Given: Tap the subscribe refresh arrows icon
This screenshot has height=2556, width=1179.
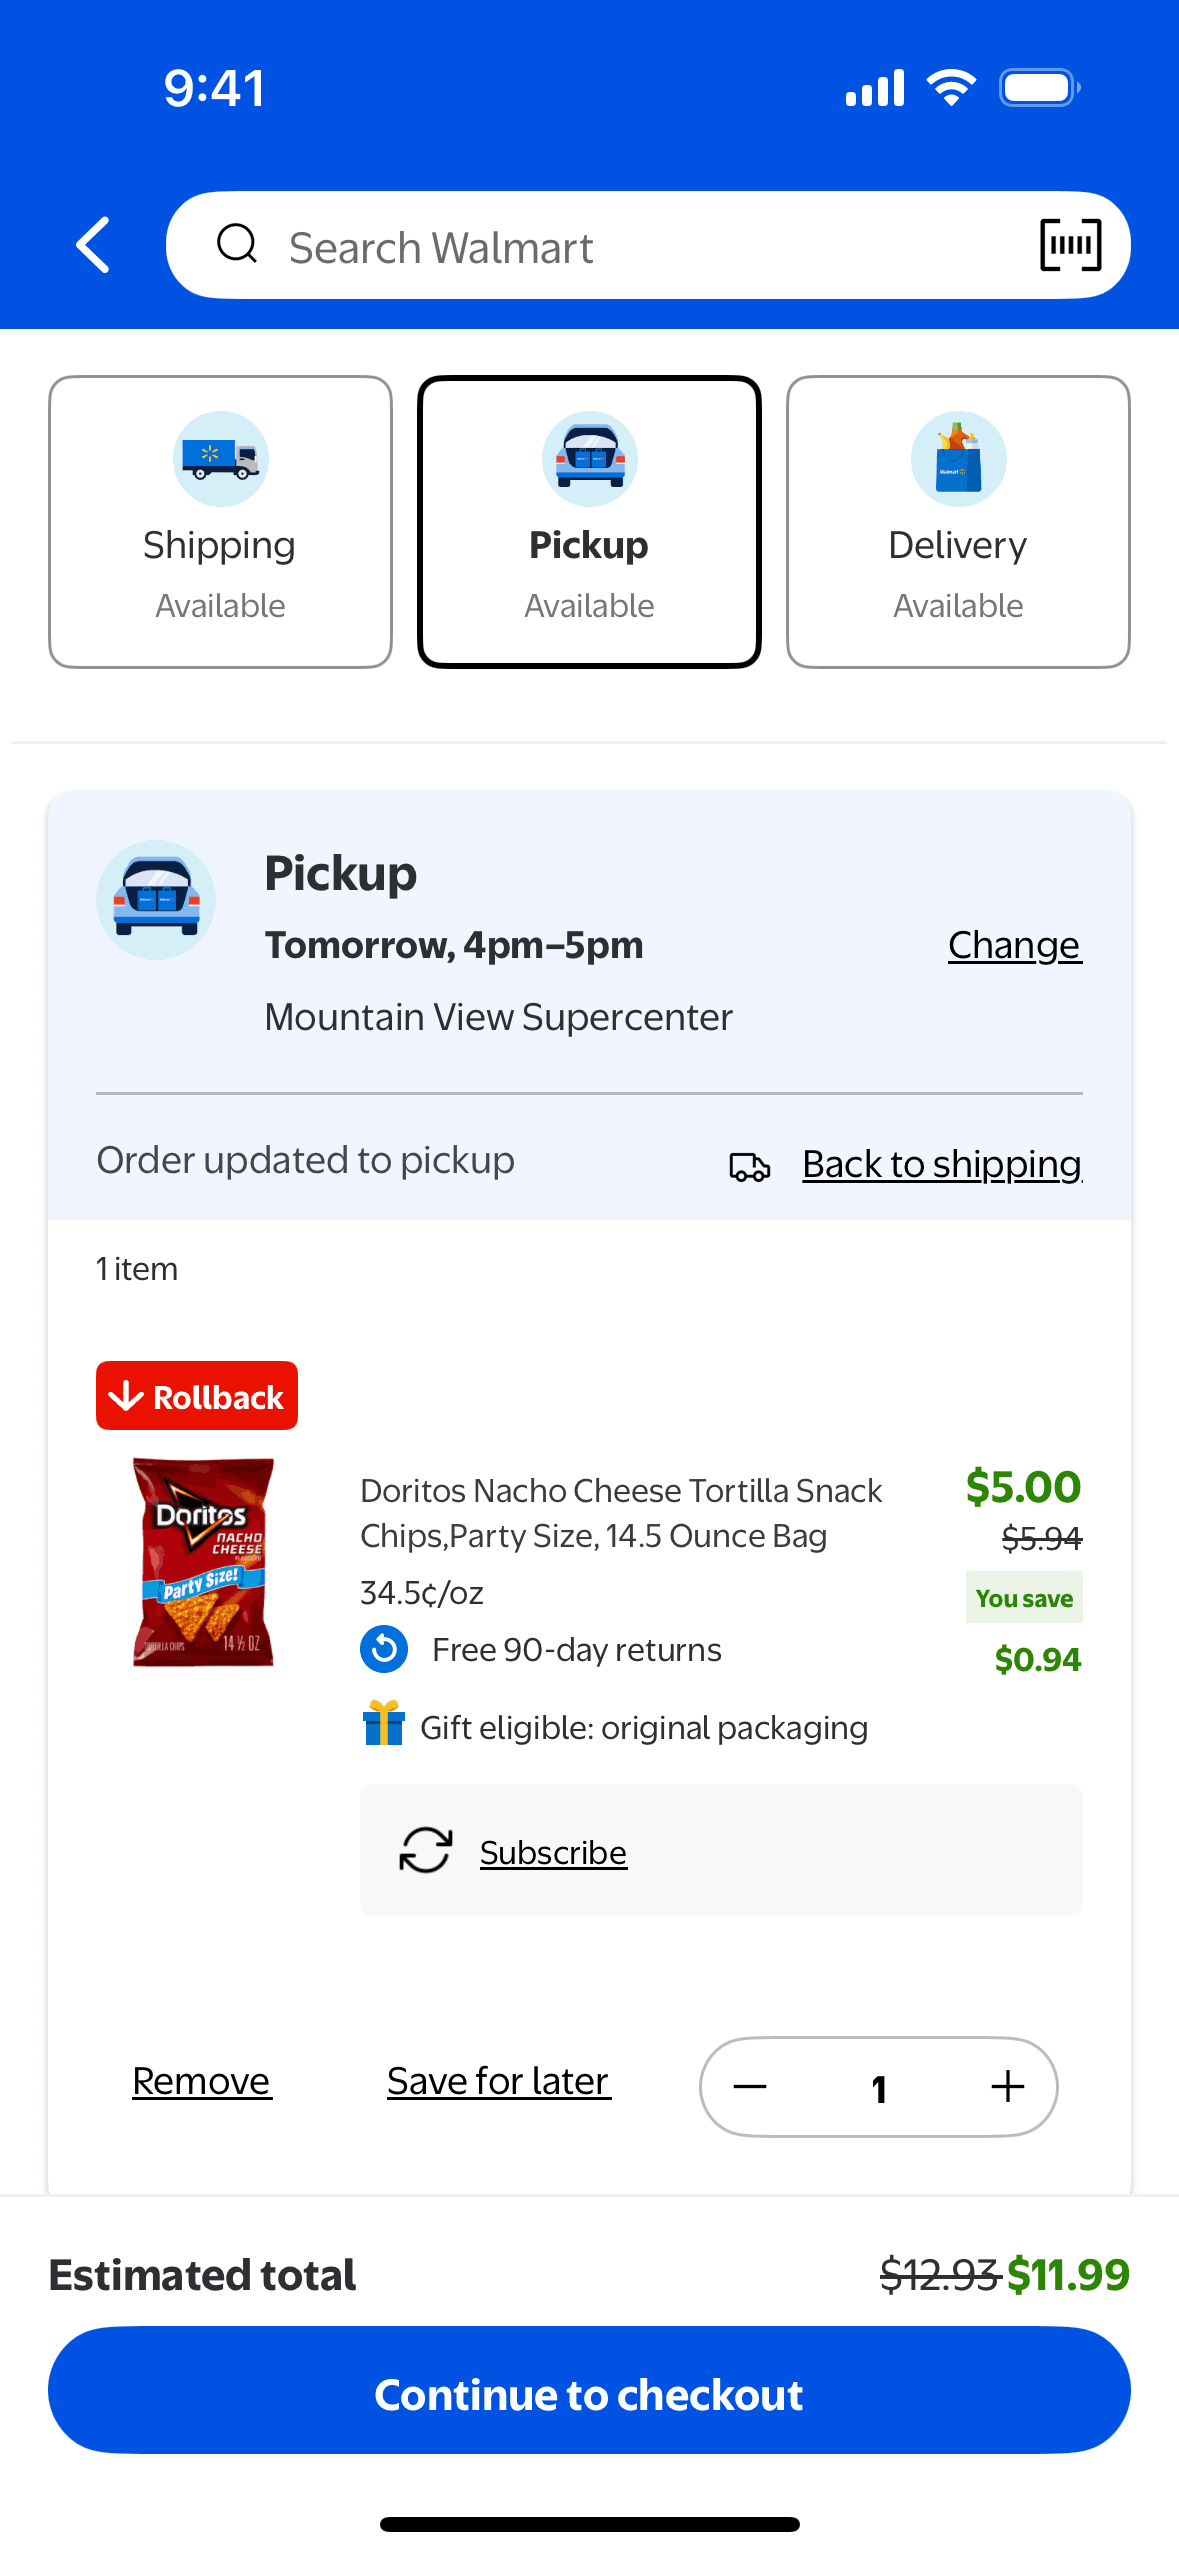Looking at the screenshot, I should click(x=426, y=1850).
